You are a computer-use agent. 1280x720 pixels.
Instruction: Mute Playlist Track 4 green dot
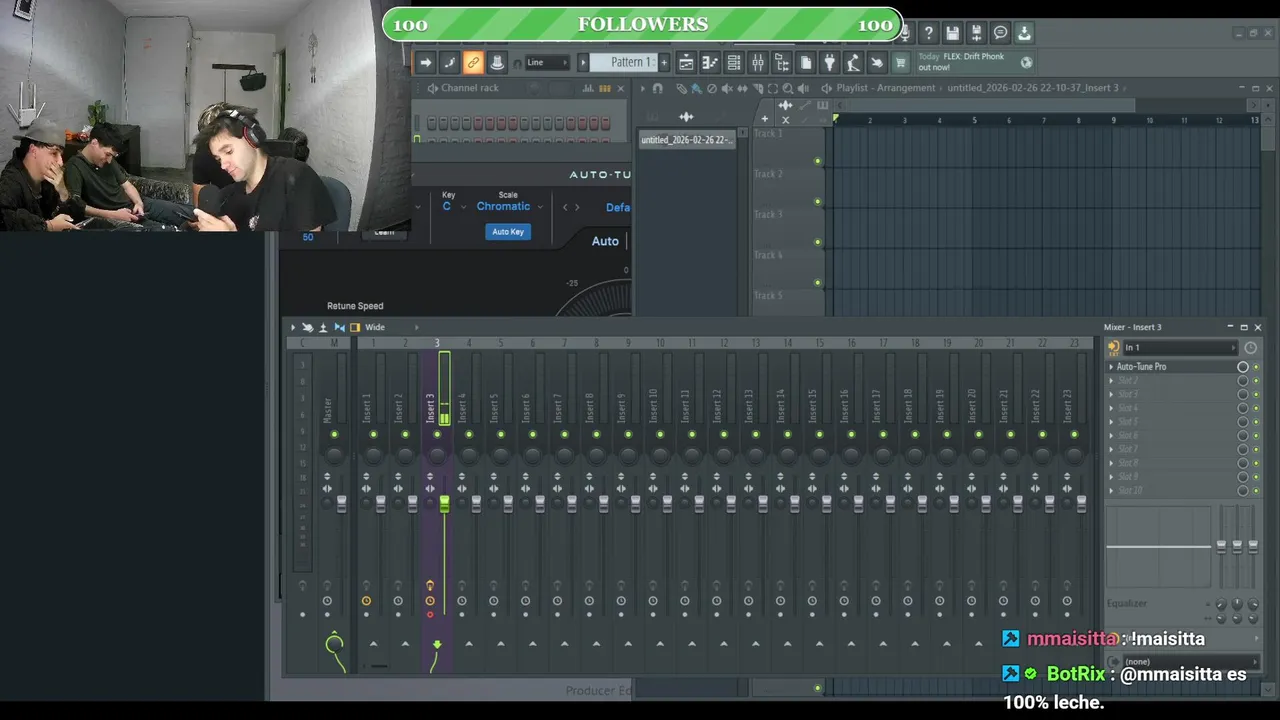(818, 283)
